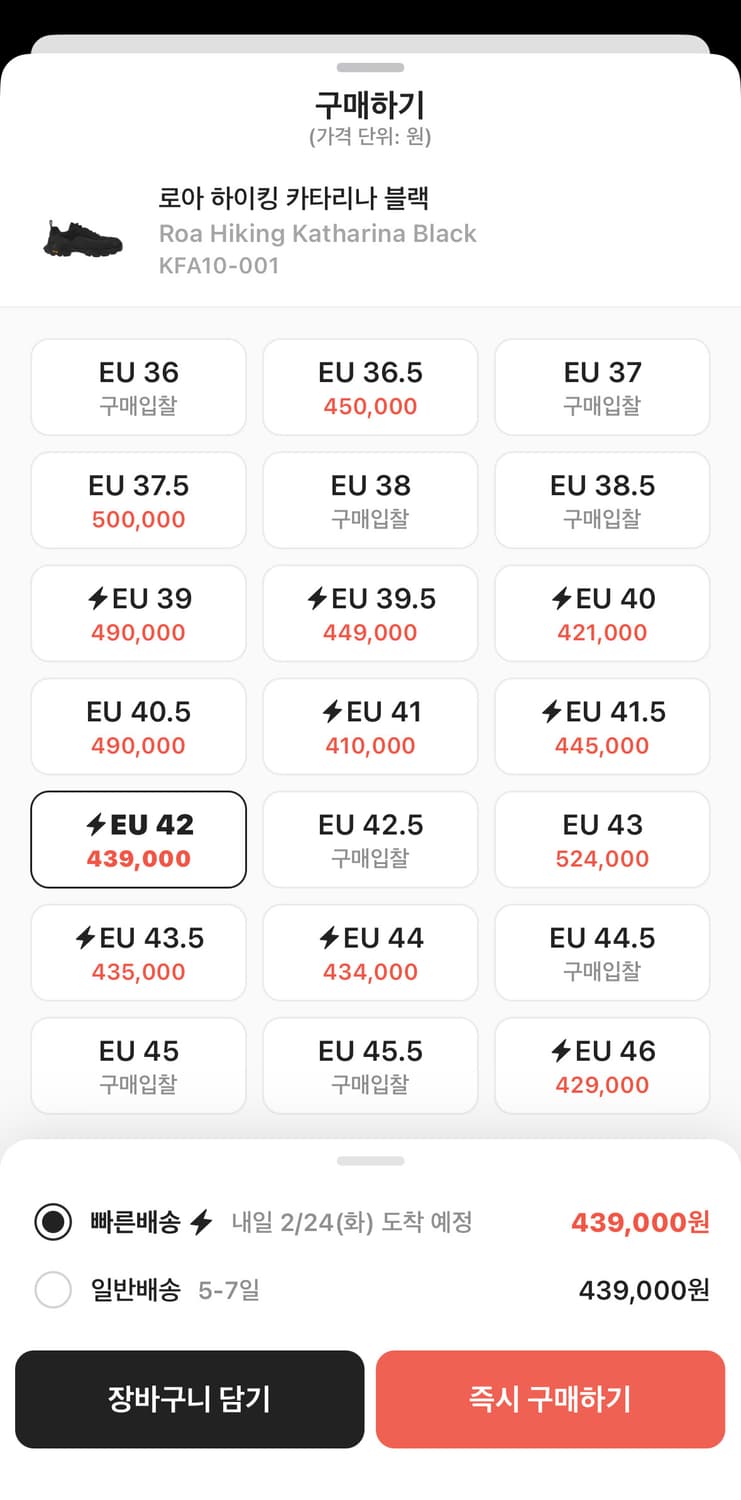This screenshot has width=741, height=1500.
Task: Select size EU 36.5 priced 450,000
Action: [x=370, y=387]
